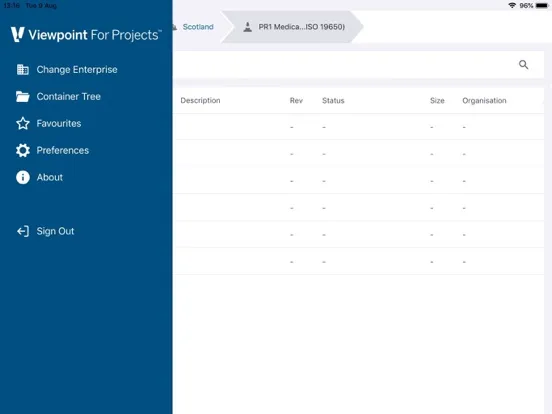552x414 pixels.
Task: Select the Favourites star icon
Action: click(23, 124)
